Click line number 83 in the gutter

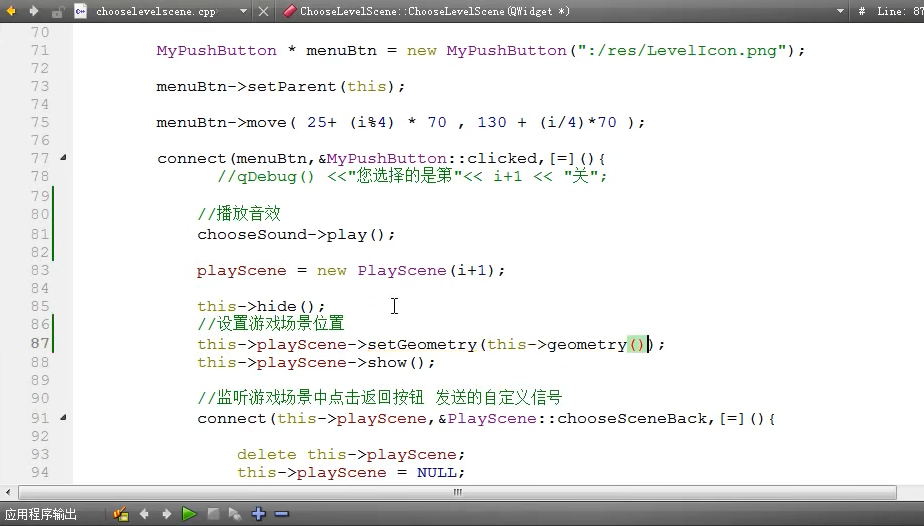click(39, 270)
